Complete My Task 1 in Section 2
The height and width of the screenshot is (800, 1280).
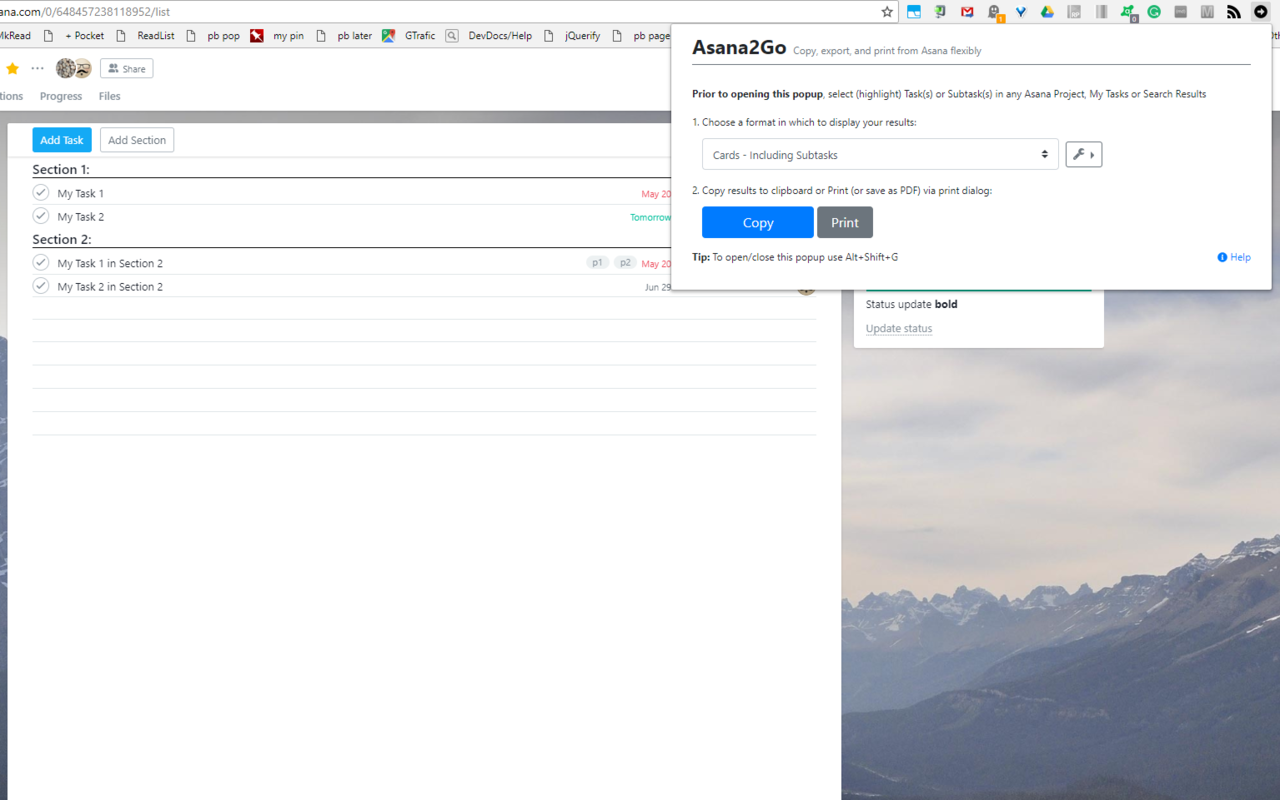[40, 262]
